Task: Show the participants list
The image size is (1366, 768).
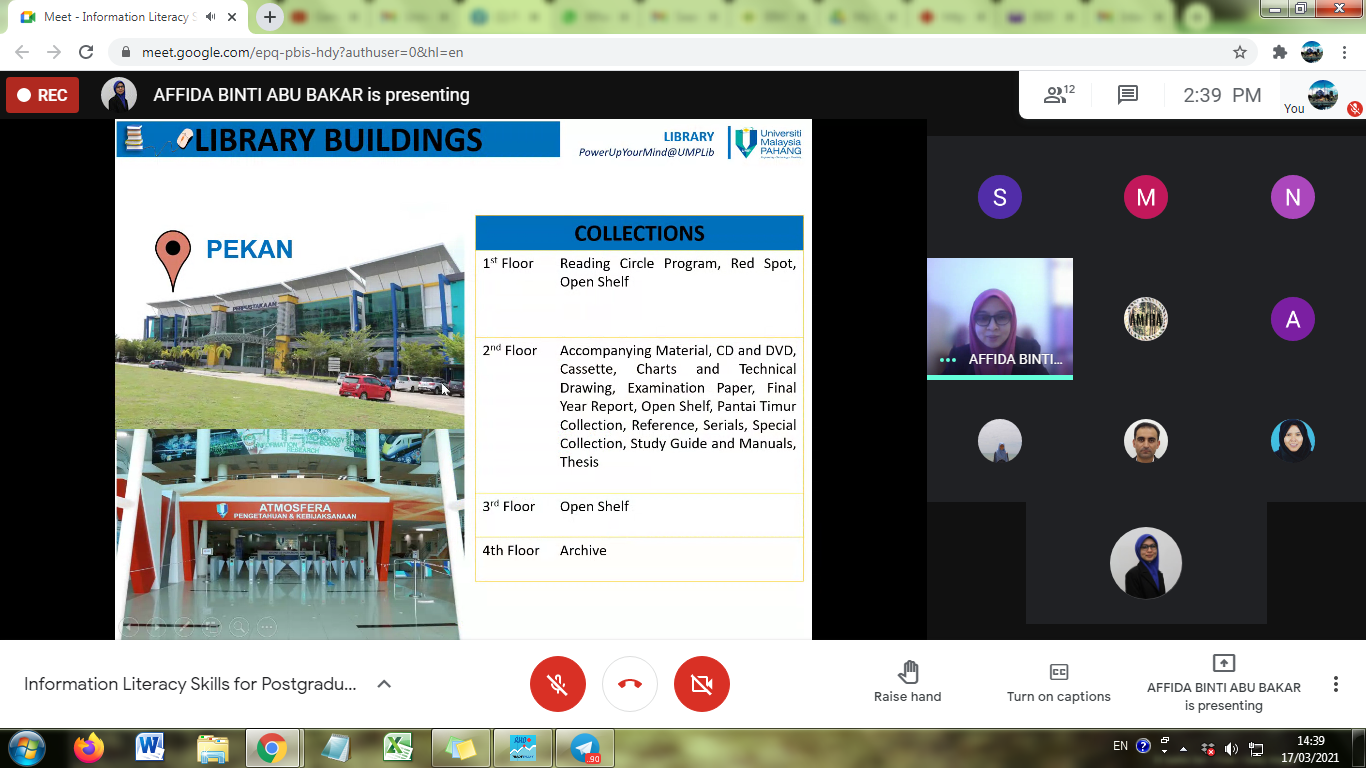Action: (1058, 95)
